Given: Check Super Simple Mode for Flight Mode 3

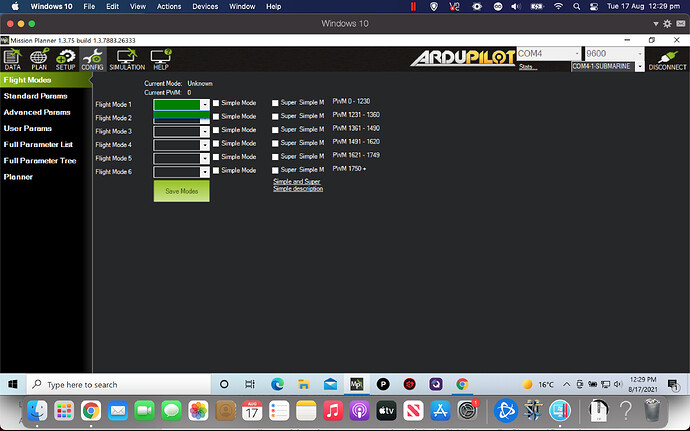Looking at the screenshot, I should 276,130.
